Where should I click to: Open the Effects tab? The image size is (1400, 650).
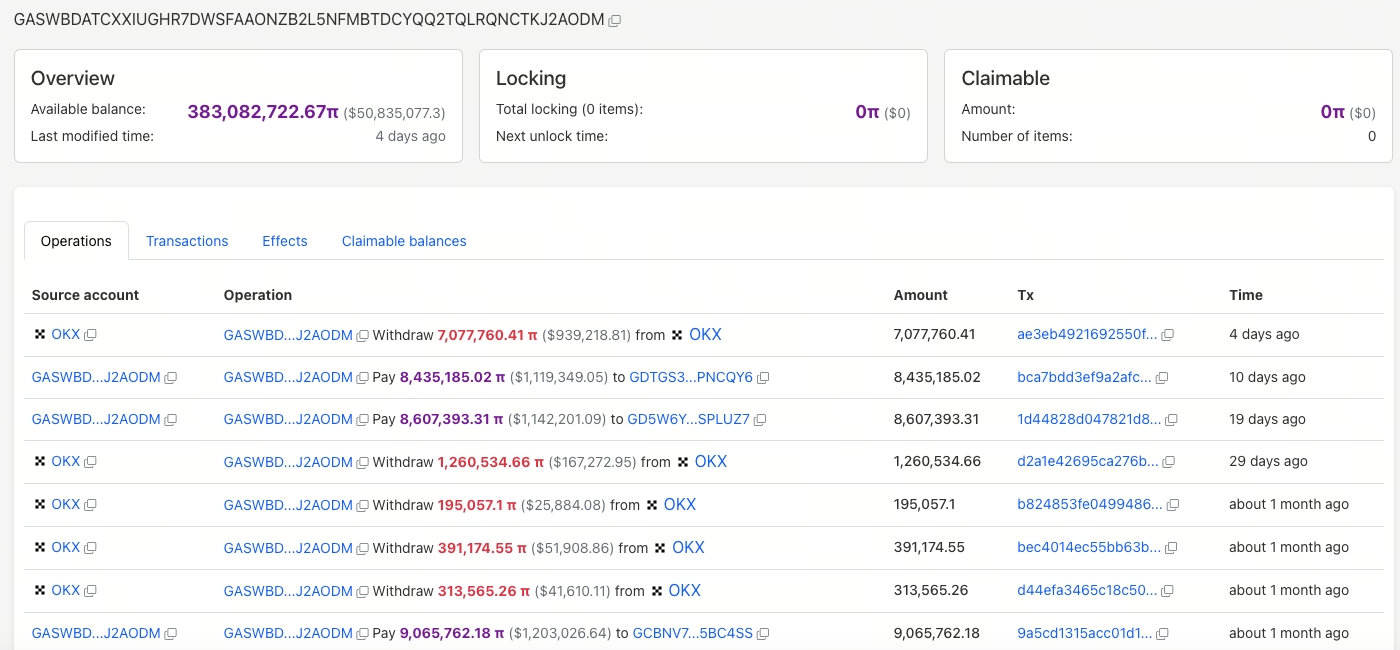point(285,241)
